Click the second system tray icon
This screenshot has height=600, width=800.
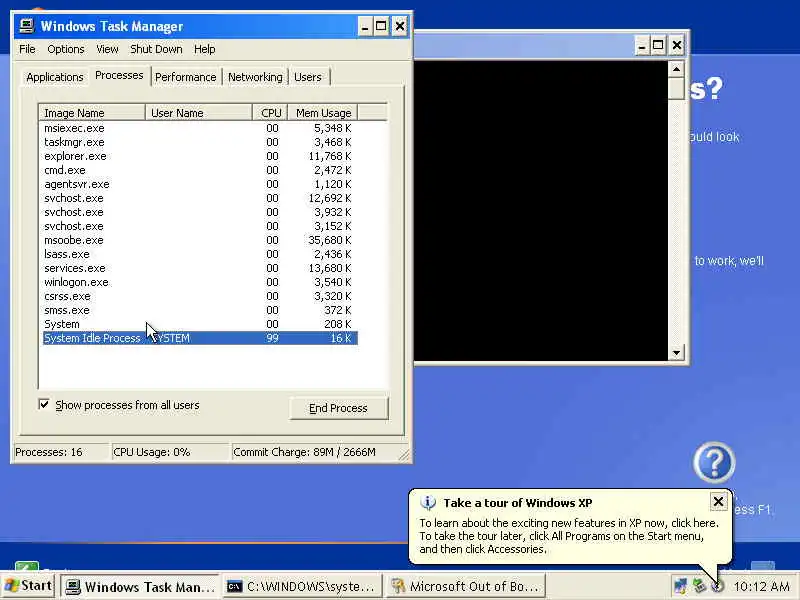click(x=699, y=586)
